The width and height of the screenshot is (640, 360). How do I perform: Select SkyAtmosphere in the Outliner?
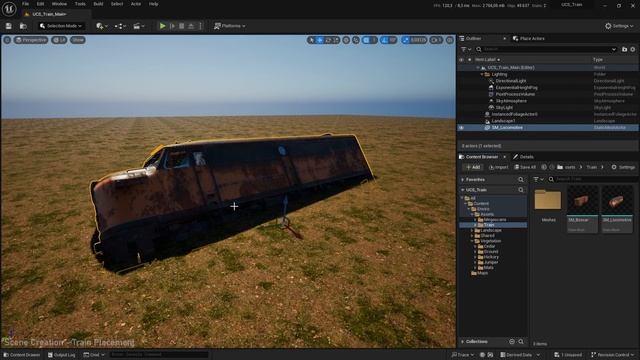(511, 101)
